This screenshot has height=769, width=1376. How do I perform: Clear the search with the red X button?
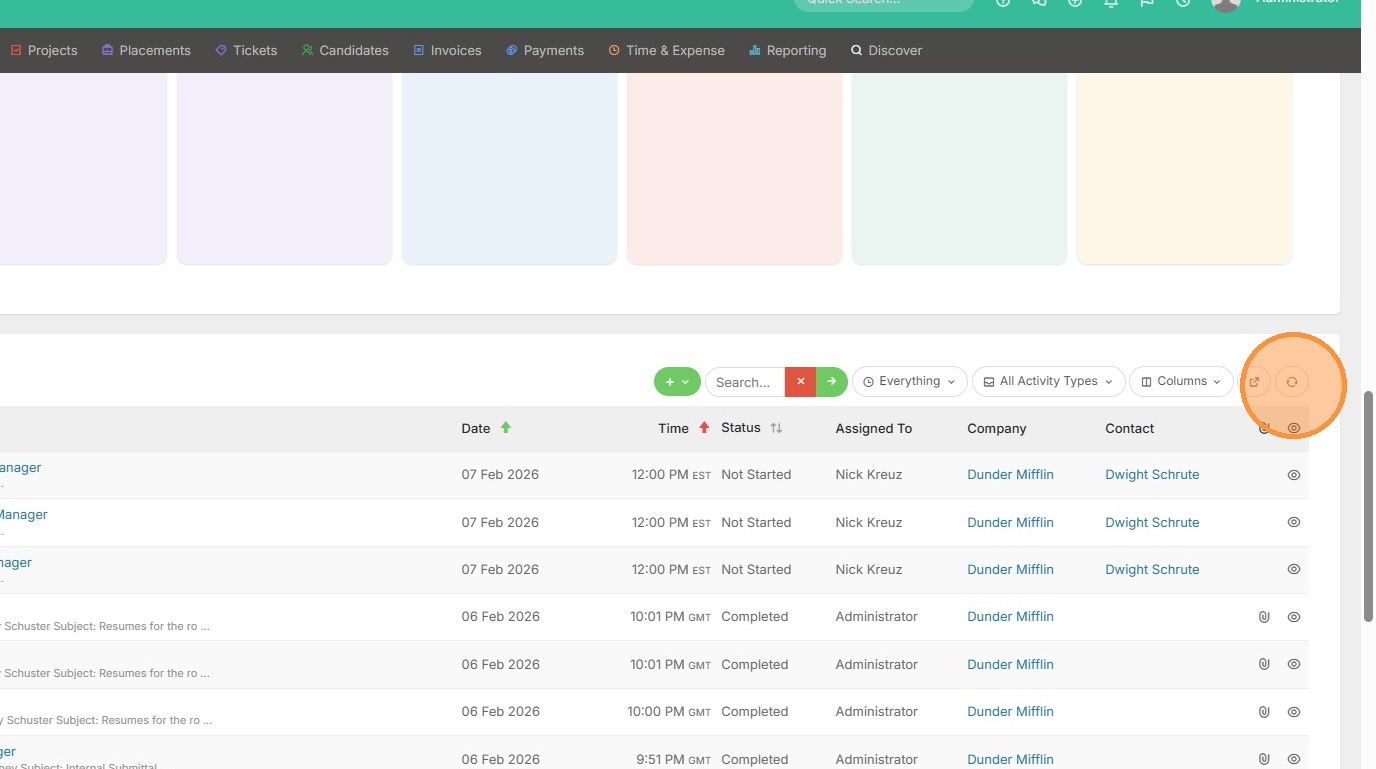pos(801,381)
